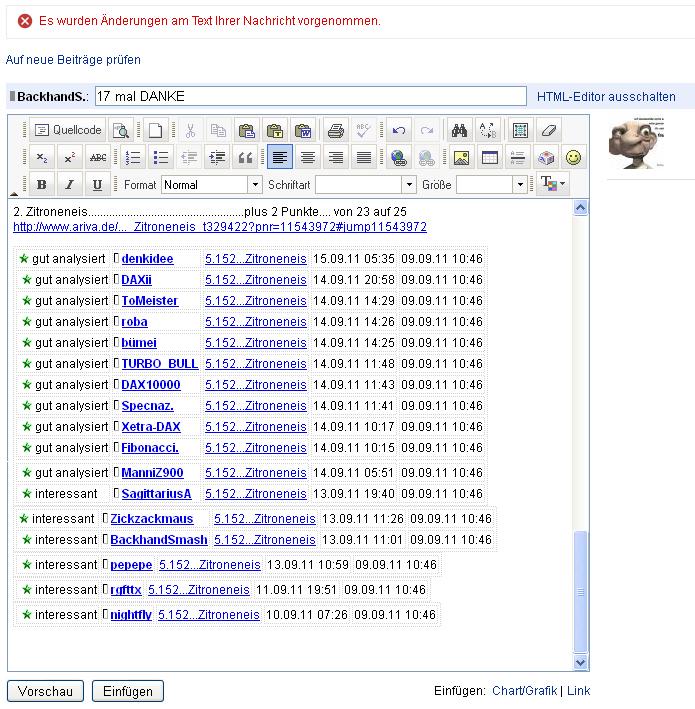Insert a bulleted list

161,157
